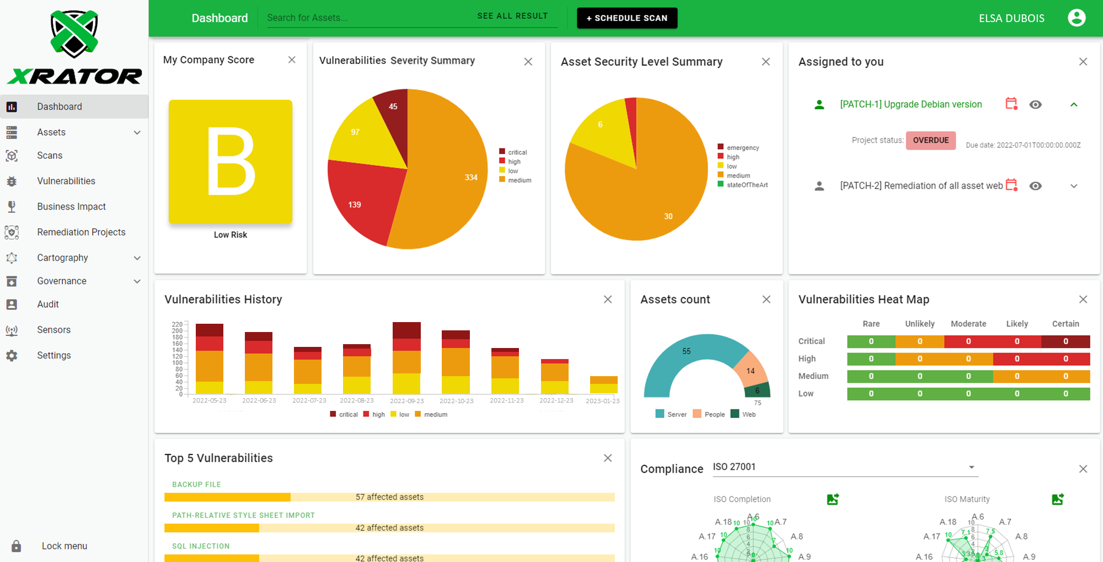Close the Vulnerabilities History widget
This screenshot has width=1103, height=562.
click(608, 300)
